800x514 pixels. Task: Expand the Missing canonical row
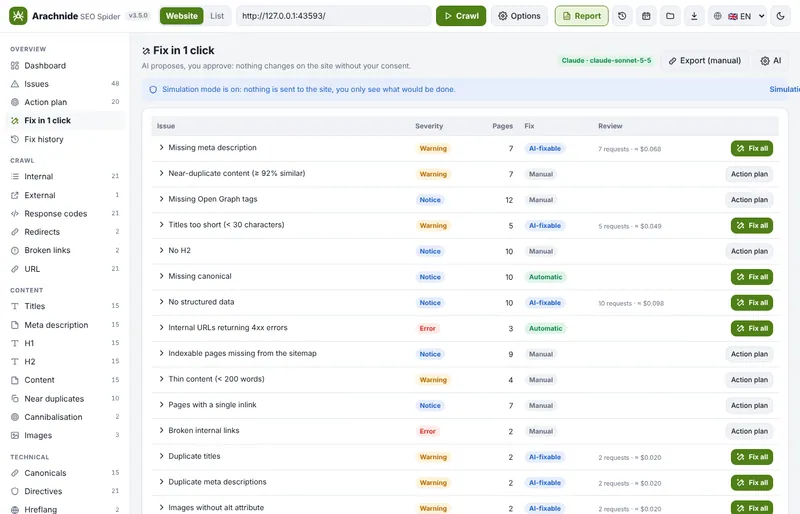coord(161,276)
